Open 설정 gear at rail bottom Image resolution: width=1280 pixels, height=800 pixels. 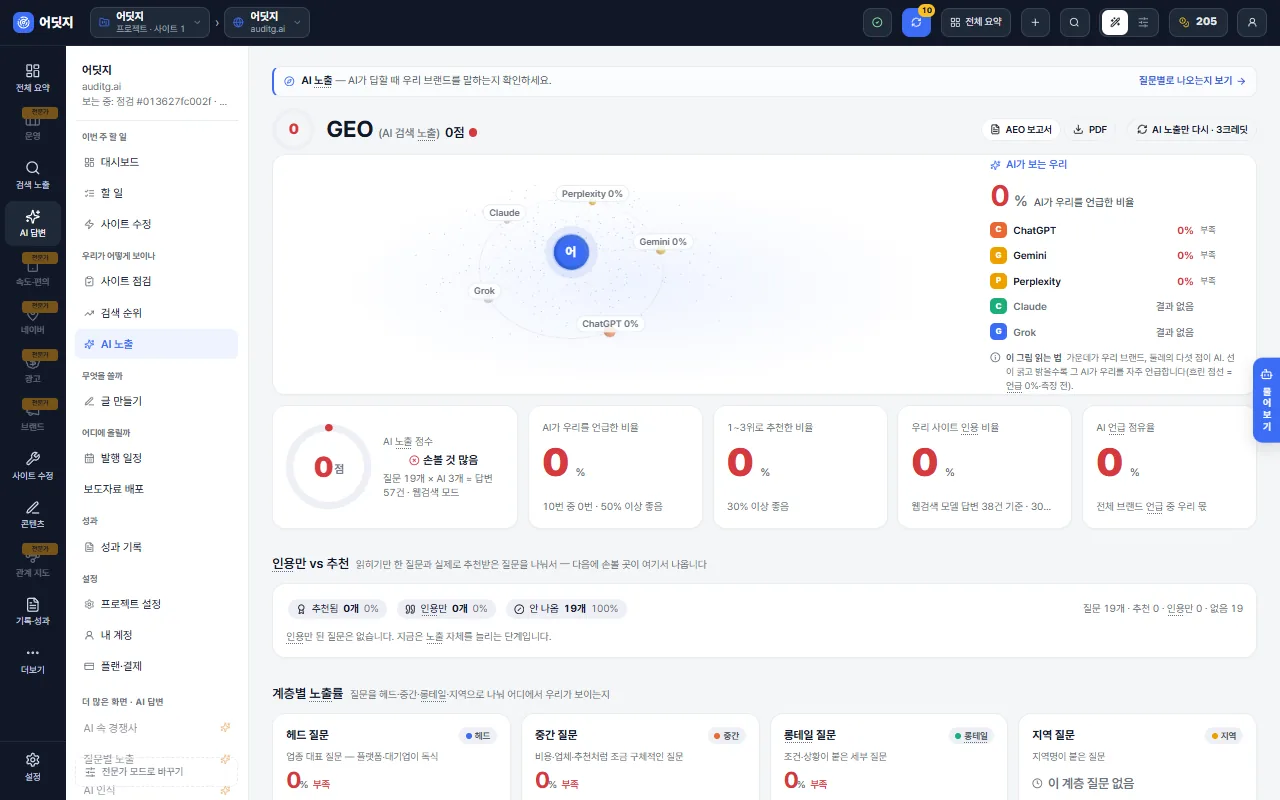pos(33,767)
